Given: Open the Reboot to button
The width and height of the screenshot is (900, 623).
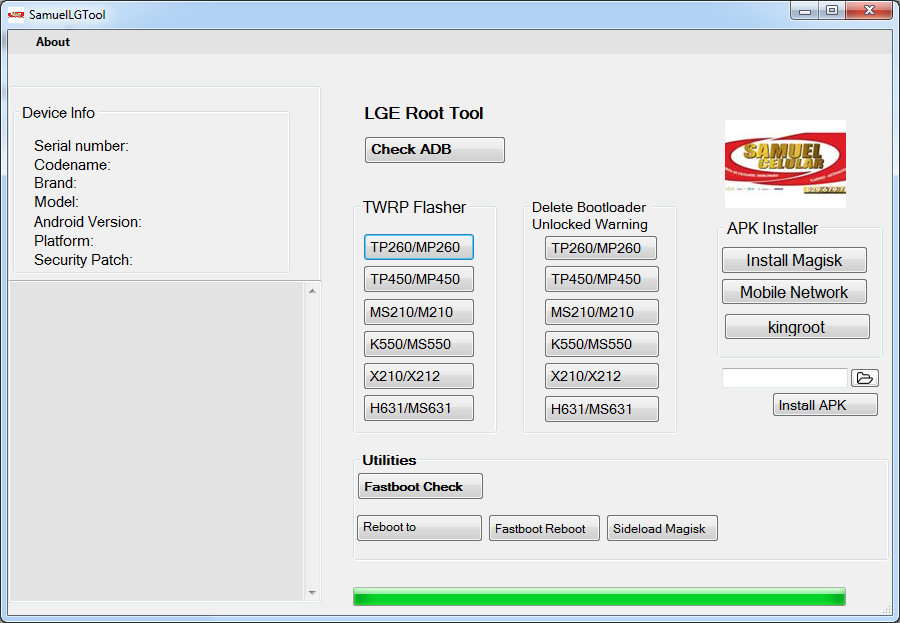Looking at the screenshot, I should 419,528.
